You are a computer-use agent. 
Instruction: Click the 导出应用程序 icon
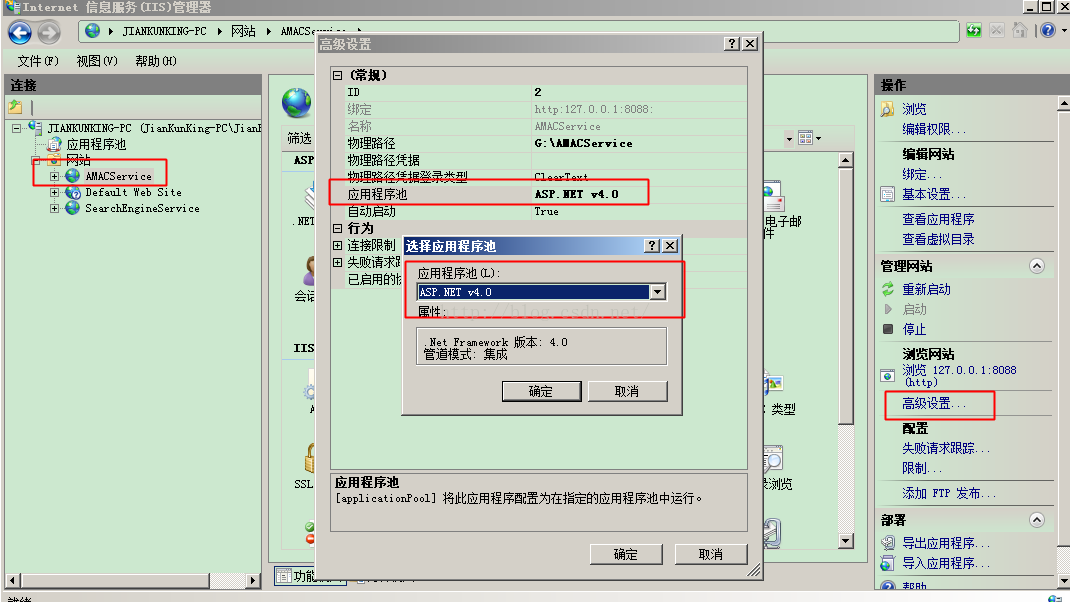pos(887,543)
